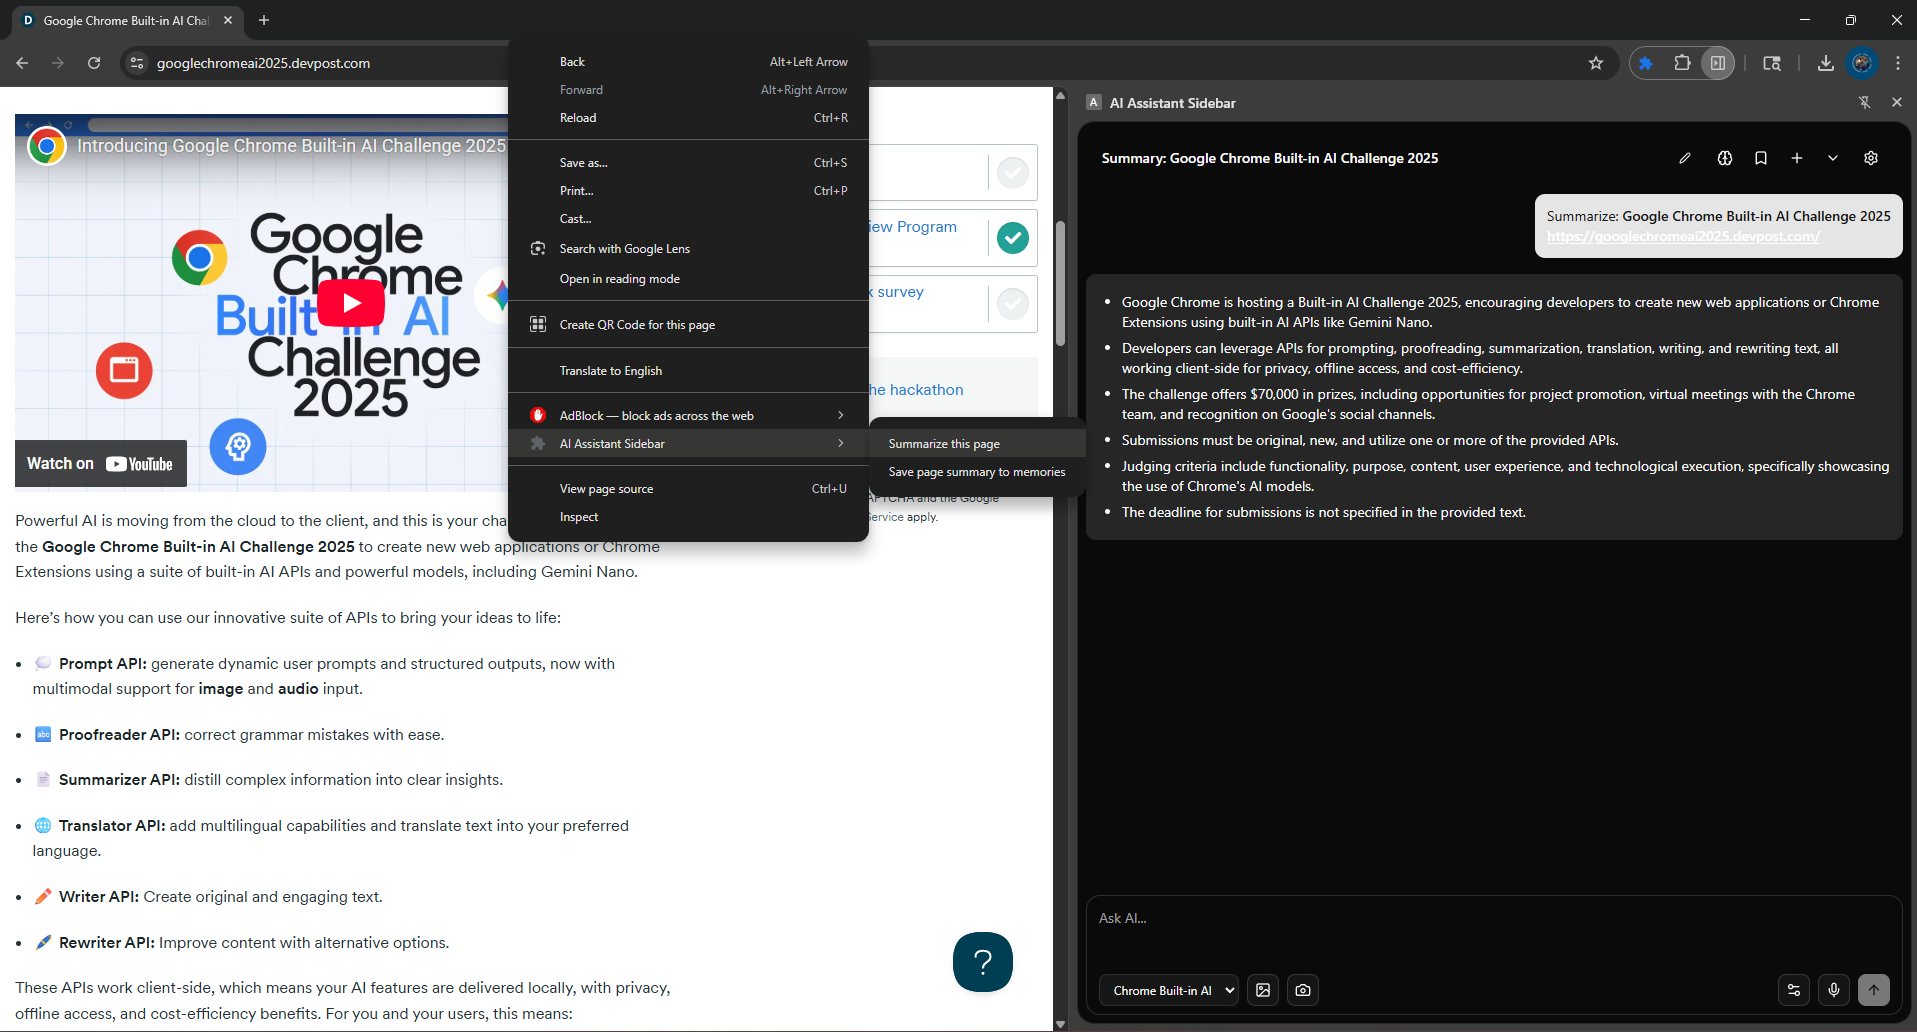Viewport: 1917px width, 1032px height.
Task: Select Save as... in context menu
Action: click(688, 163)
